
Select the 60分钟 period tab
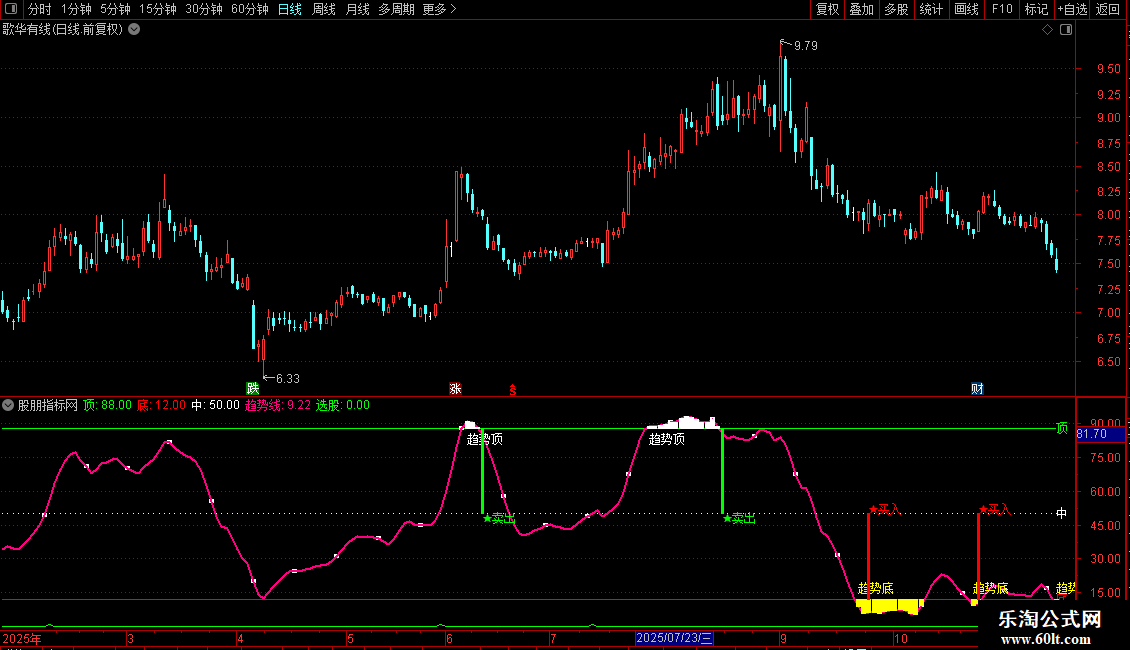pos(249,9)
